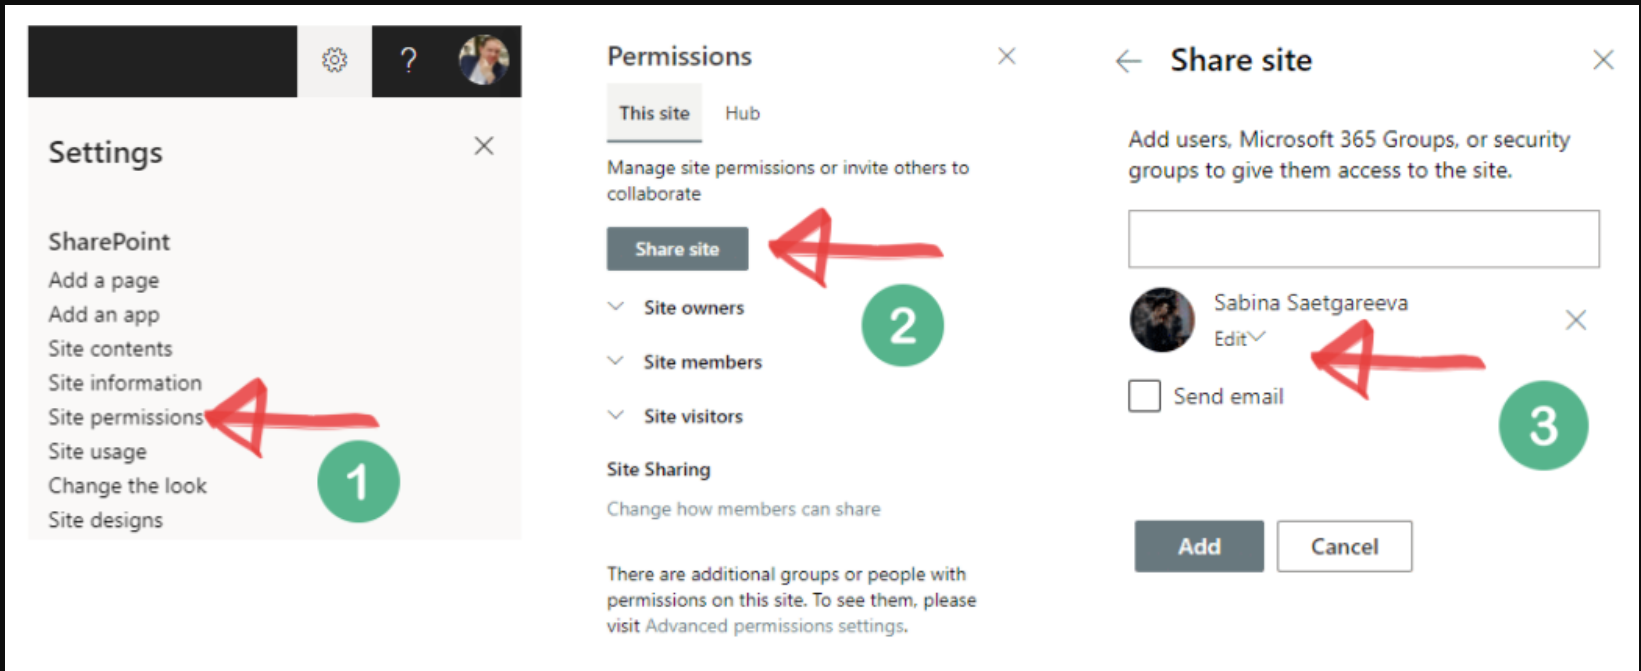Screen dimensions: 1641x671
Task: Switch to the Hub tab
Action: coord(743,113)
